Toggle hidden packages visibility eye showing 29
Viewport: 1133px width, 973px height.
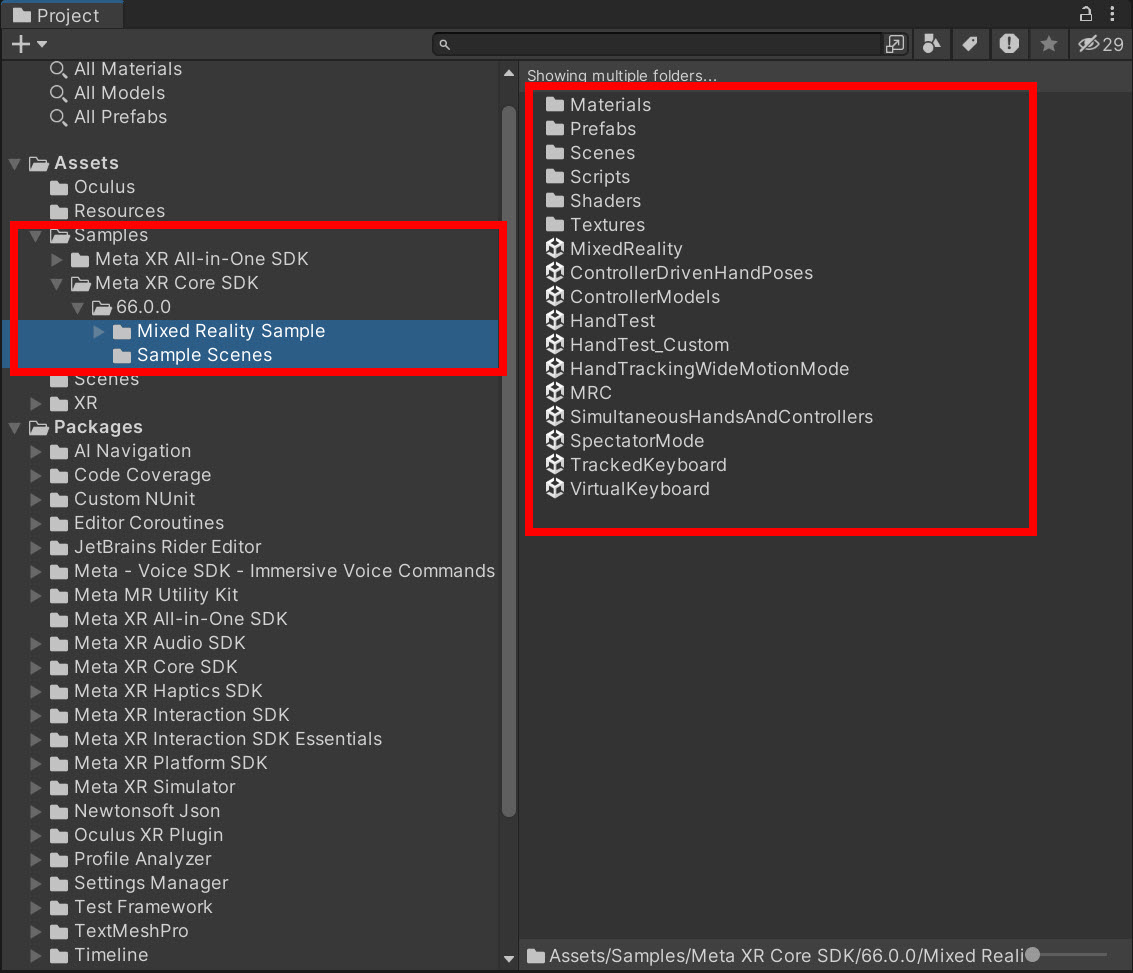1100,44
